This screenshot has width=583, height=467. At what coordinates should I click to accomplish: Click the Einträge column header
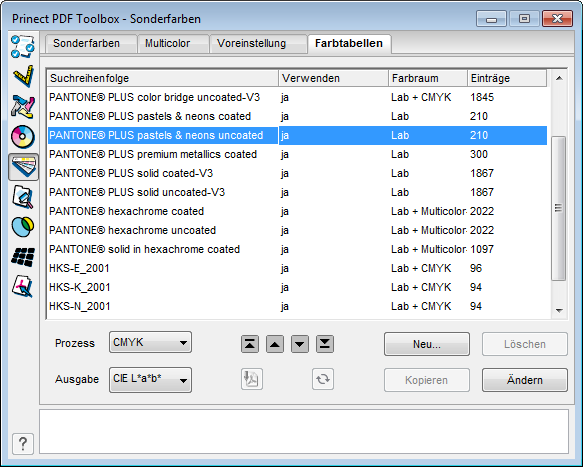pos(507,78)
